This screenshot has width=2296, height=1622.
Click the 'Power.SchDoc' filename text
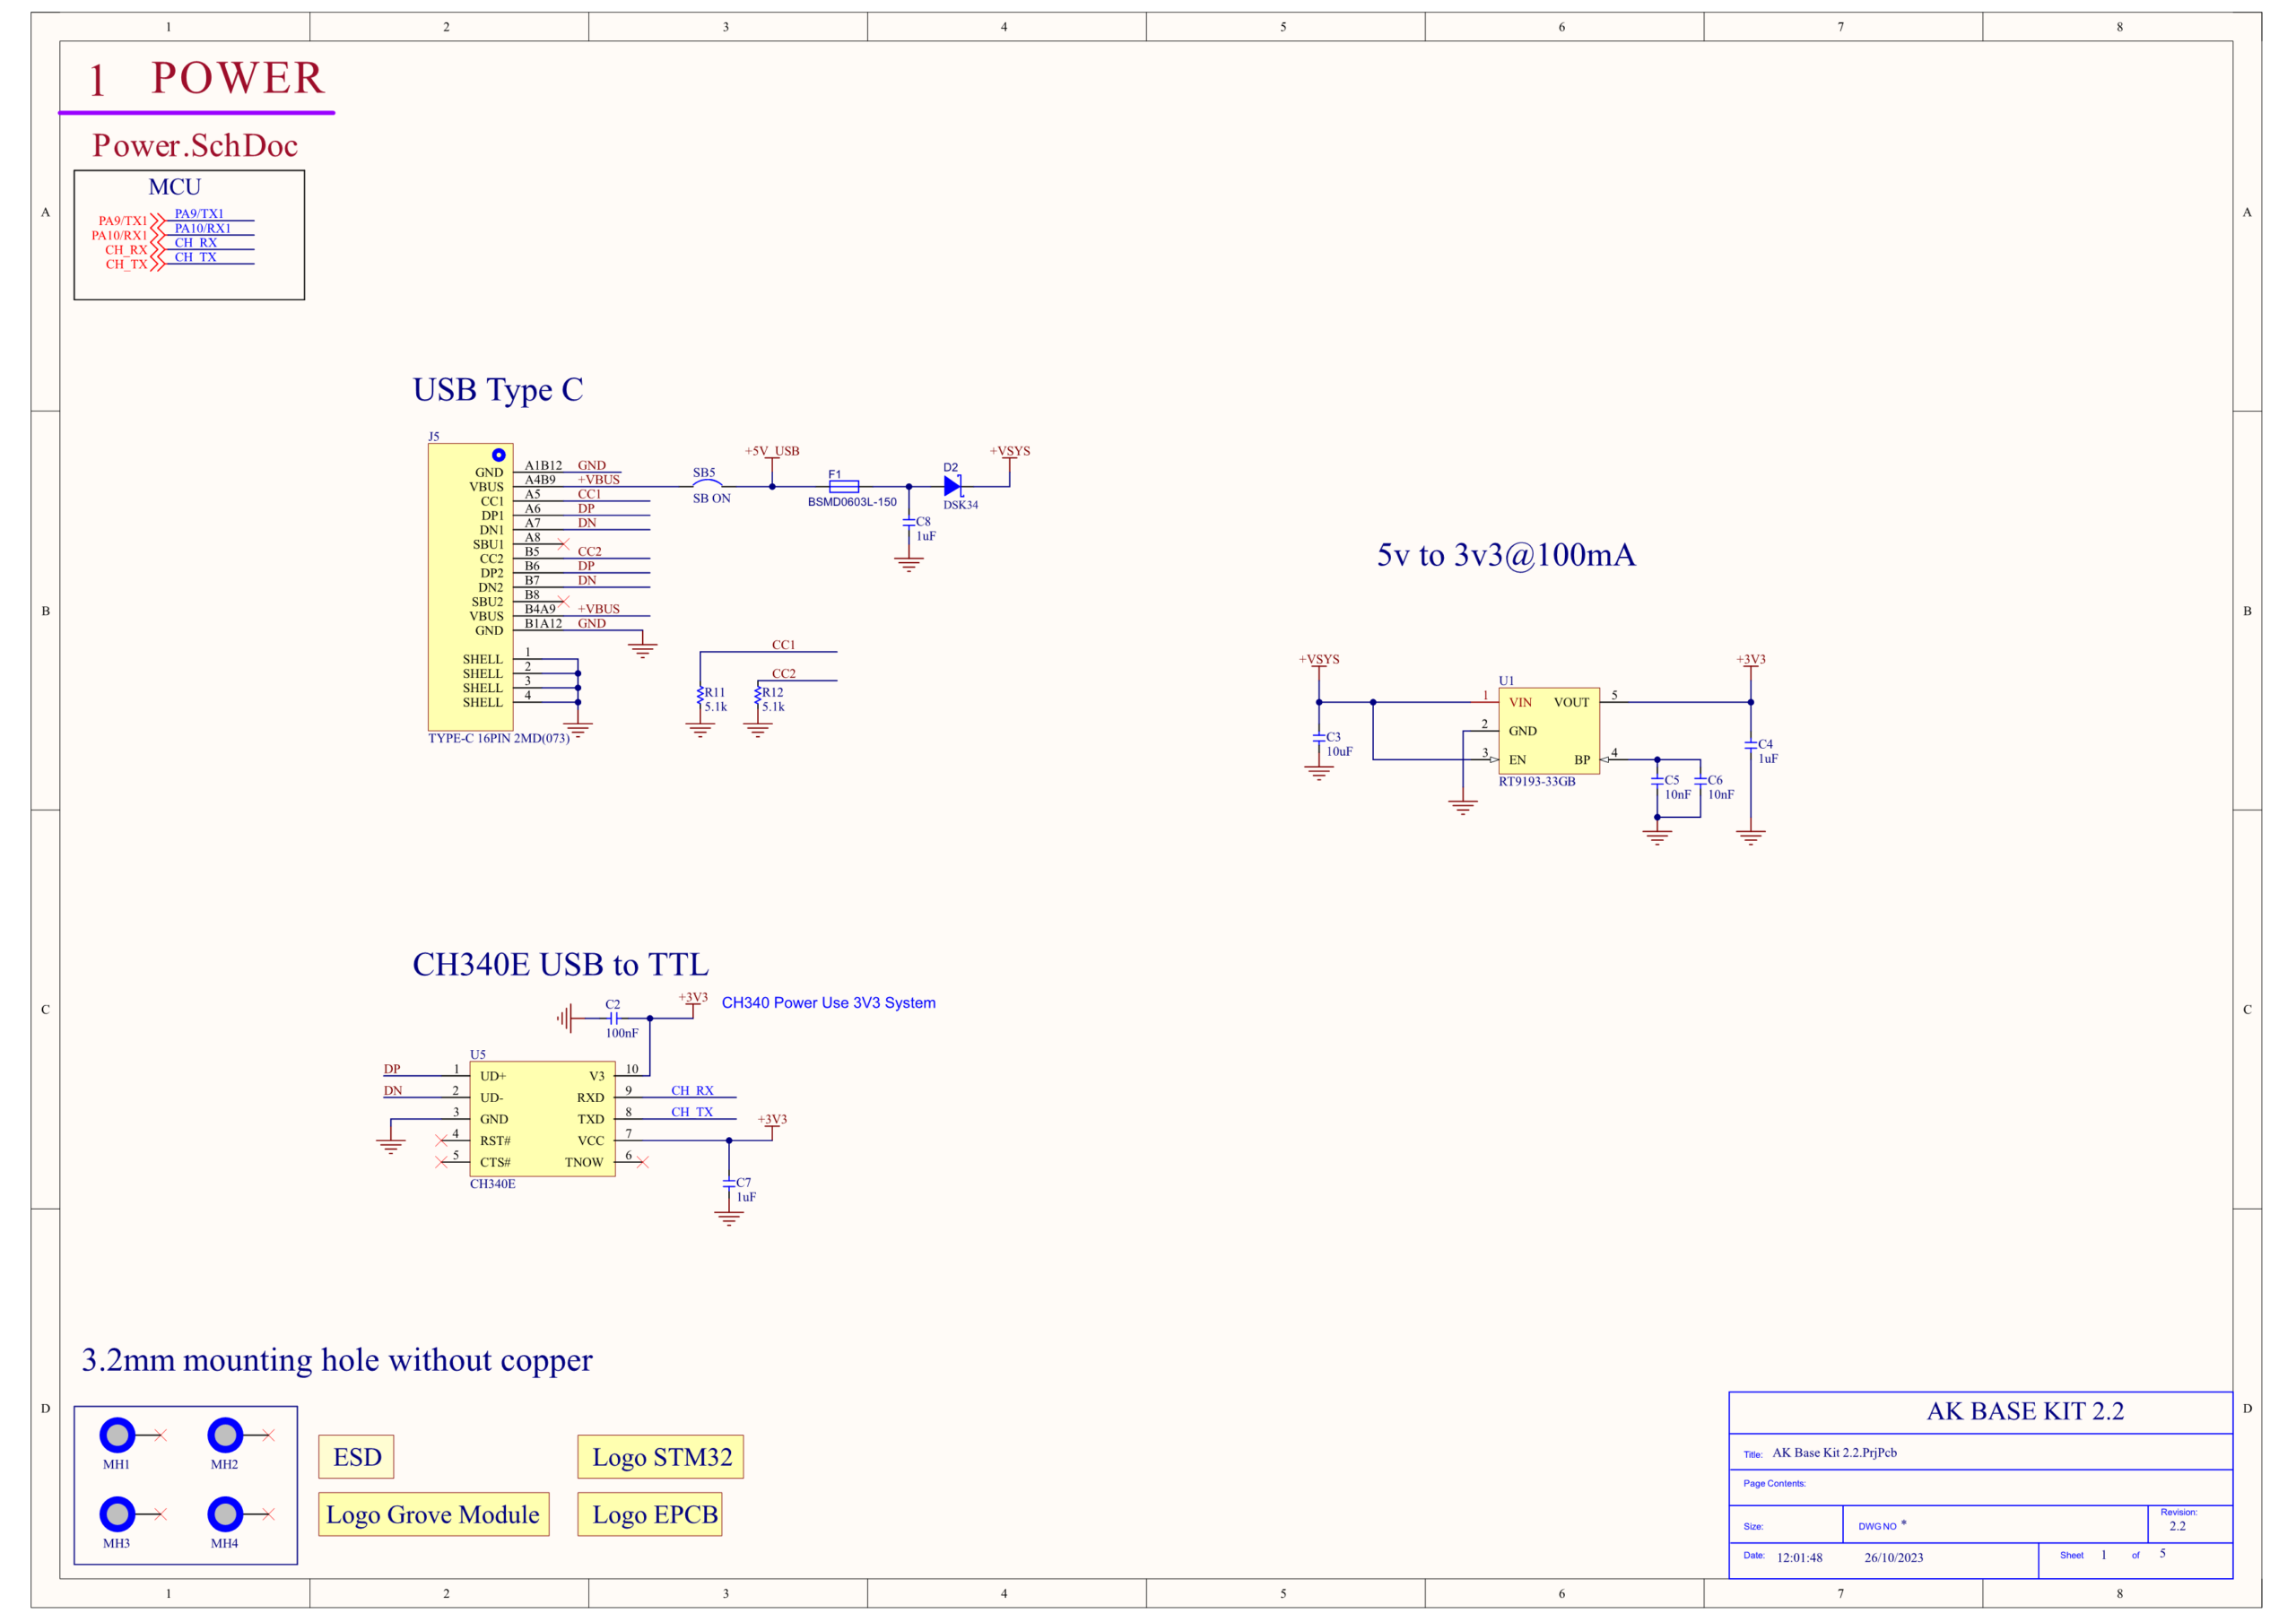(x=195, y=146)
